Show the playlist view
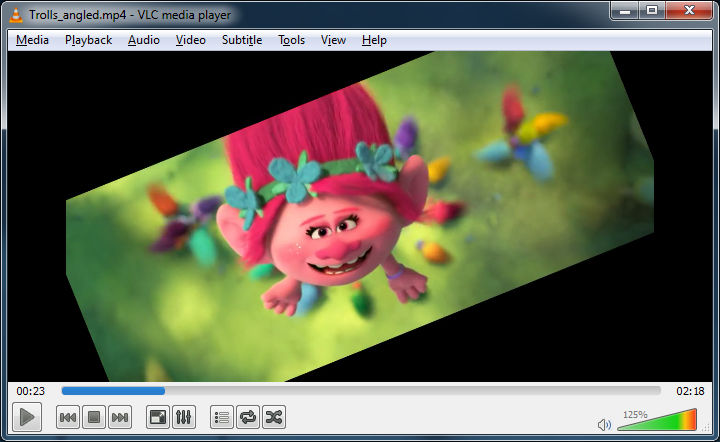The image size is (720, 442). point(222,417)
